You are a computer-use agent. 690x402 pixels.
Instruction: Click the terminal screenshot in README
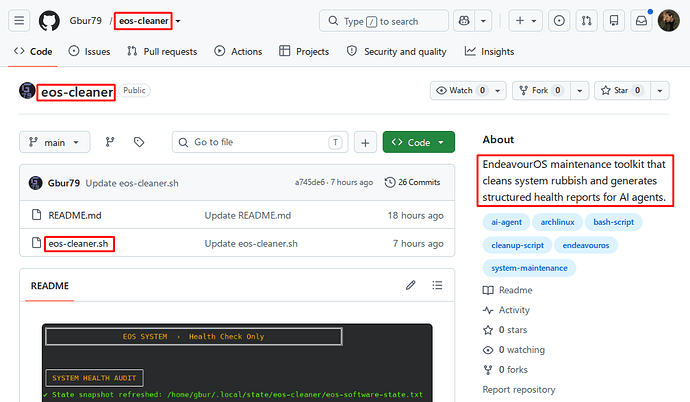pos(237,363)
